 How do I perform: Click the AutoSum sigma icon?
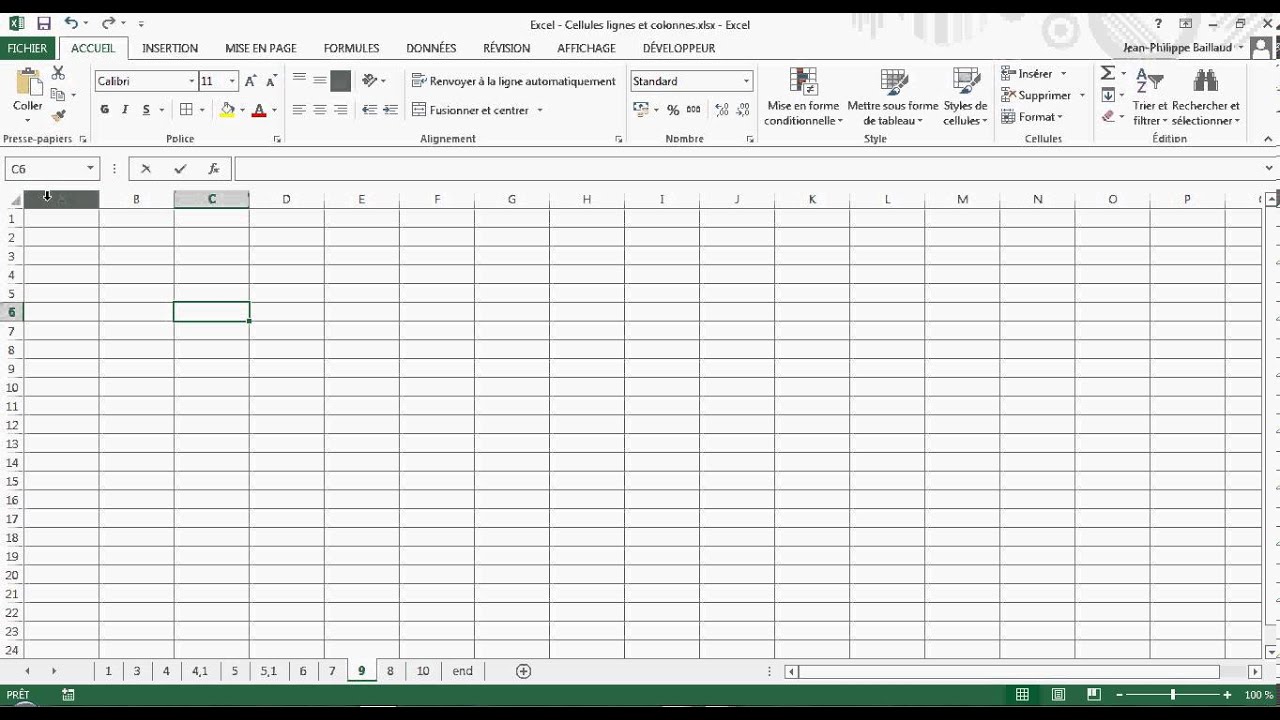click(1107, 73)
